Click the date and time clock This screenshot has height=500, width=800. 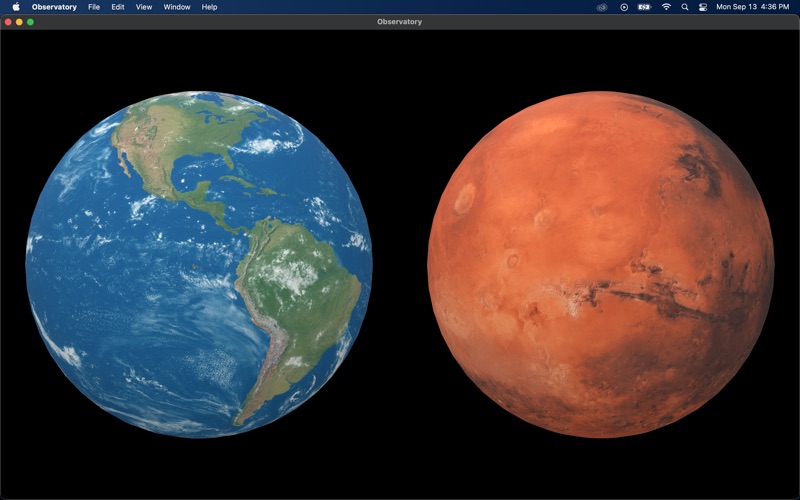pyautogui.click(x=753, y=7)
